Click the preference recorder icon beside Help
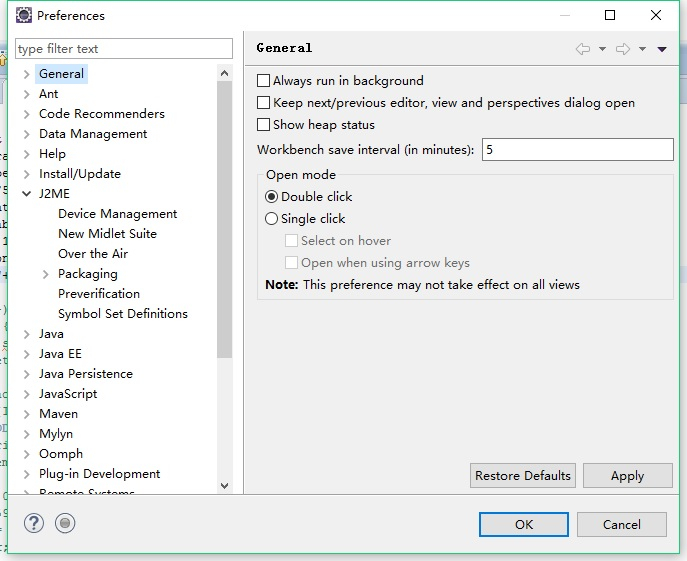The image size is (687, 561). [65, 523]
